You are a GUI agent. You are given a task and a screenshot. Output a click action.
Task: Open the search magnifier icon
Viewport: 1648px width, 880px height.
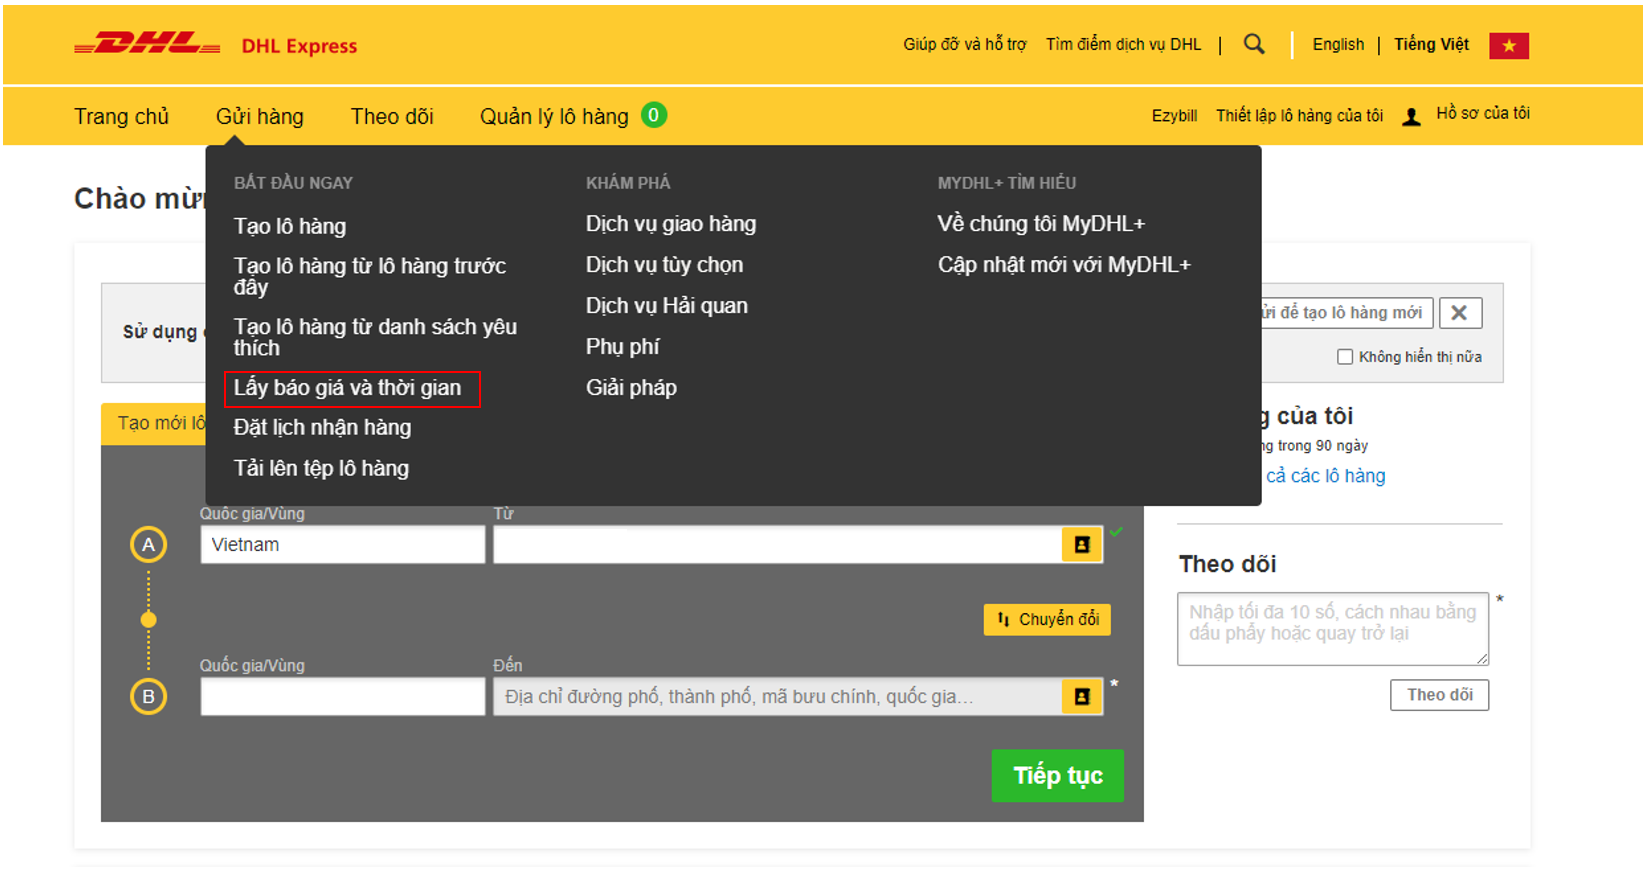pos(1254,44)
